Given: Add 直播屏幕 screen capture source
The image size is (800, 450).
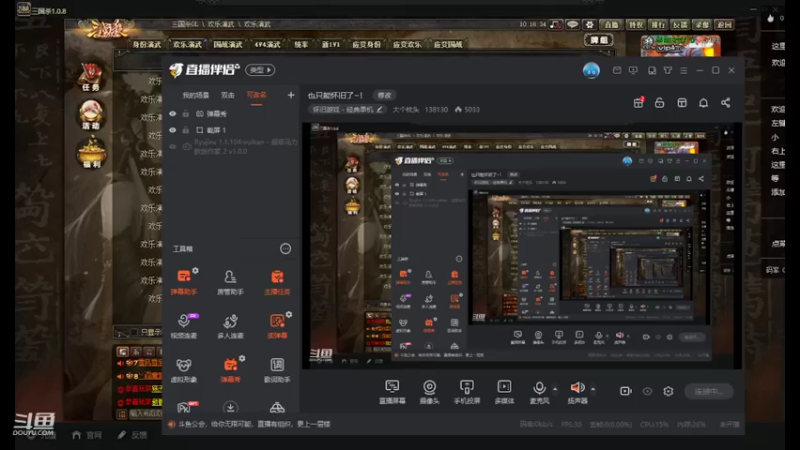Looking at the screenshot, I should [x=392, y=391].
